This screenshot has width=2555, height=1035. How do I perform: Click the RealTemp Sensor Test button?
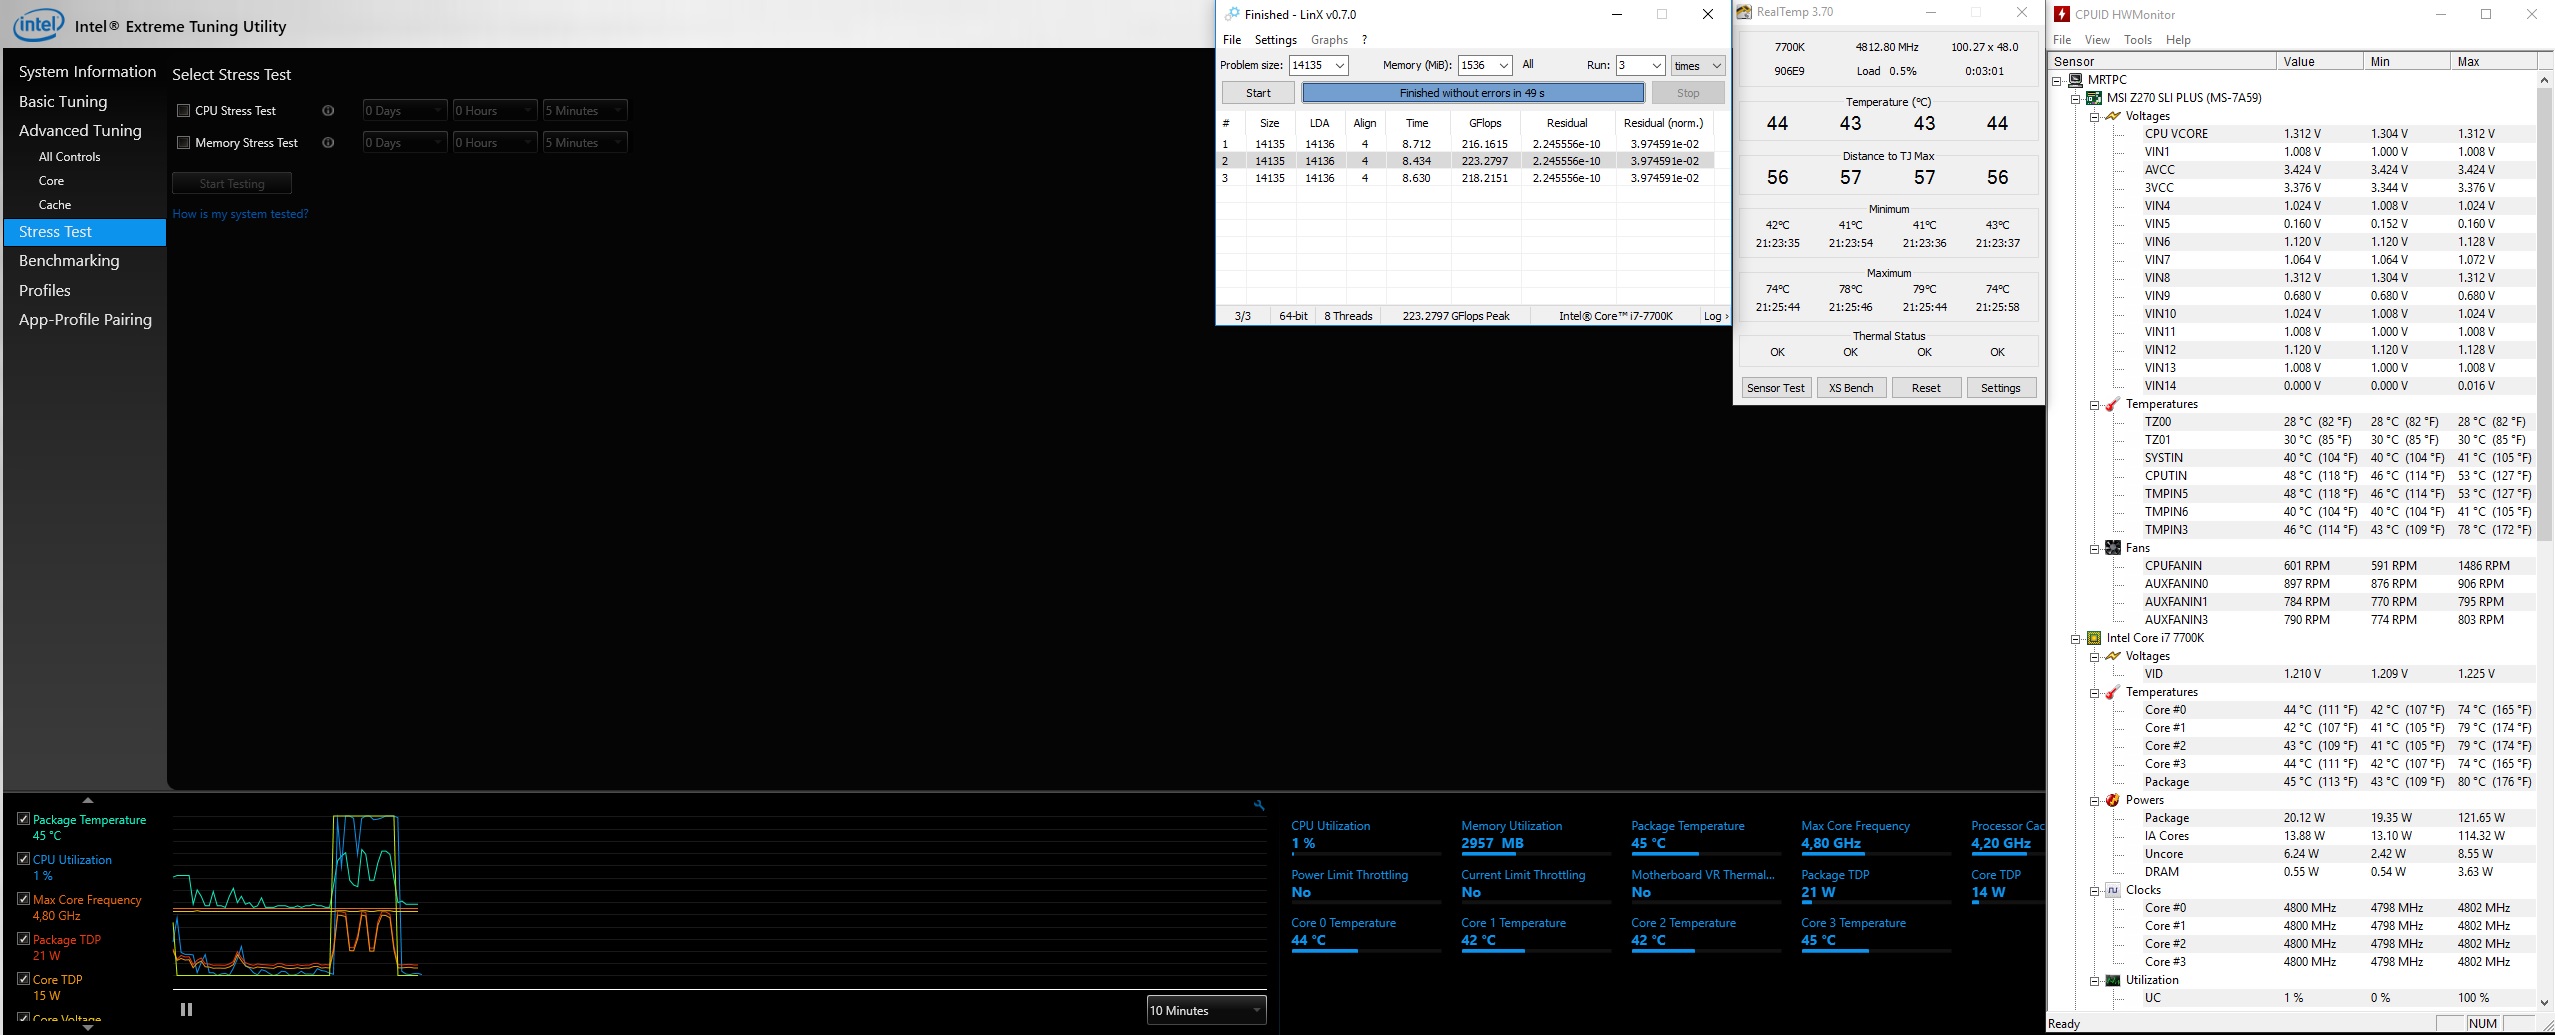(1776, 388)
